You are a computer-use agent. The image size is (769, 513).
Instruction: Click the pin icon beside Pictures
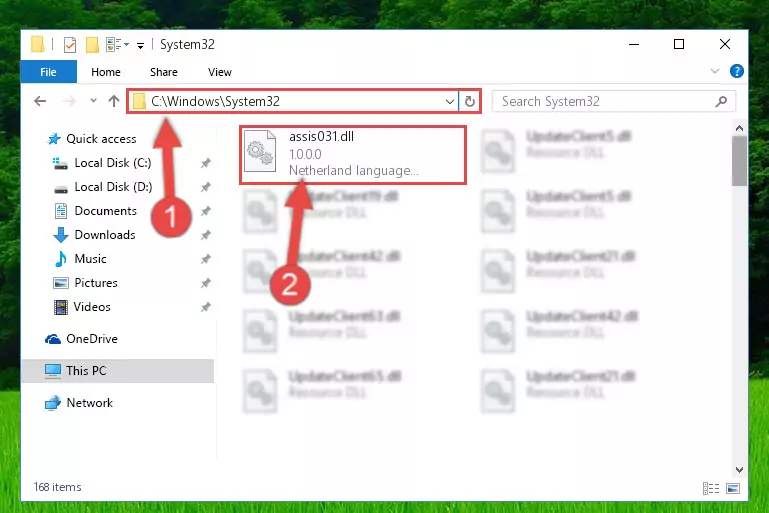(205, 283)
